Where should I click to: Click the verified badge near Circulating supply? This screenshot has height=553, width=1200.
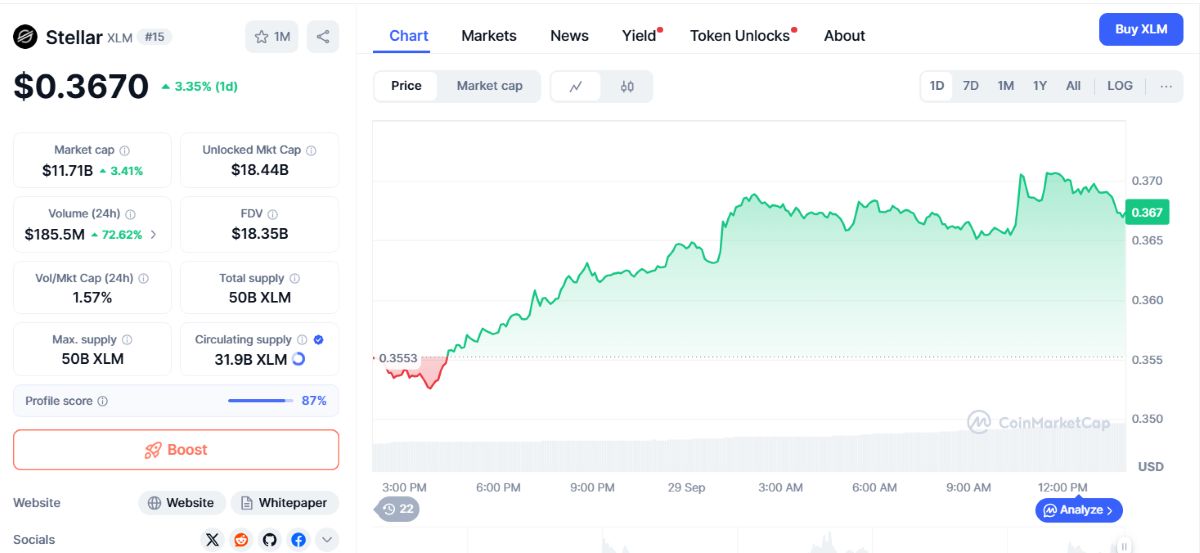coord(318,340)
